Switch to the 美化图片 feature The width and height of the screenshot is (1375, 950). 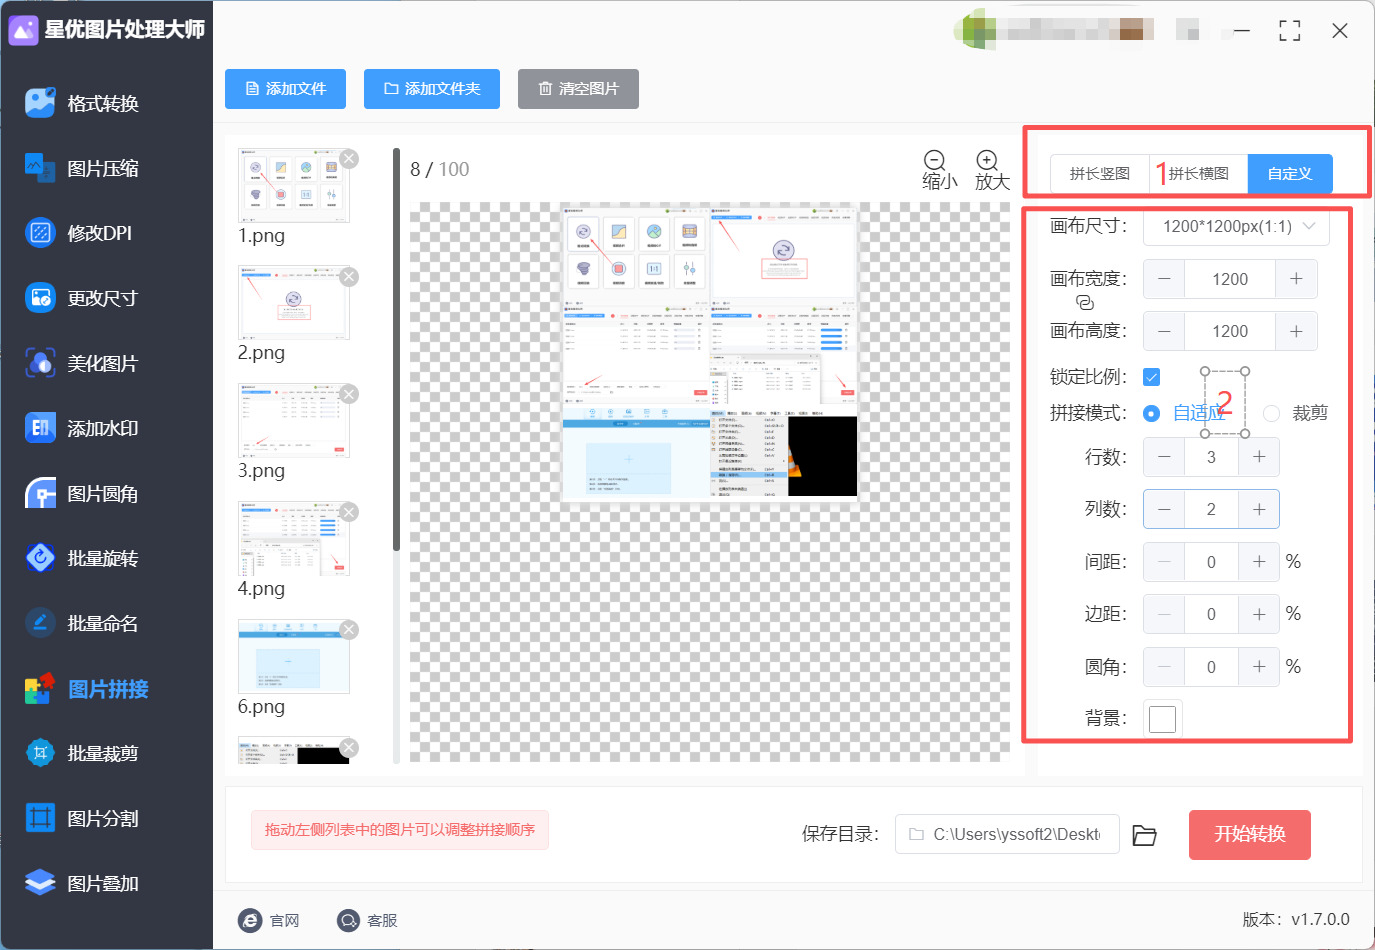[x=82, y=363]
